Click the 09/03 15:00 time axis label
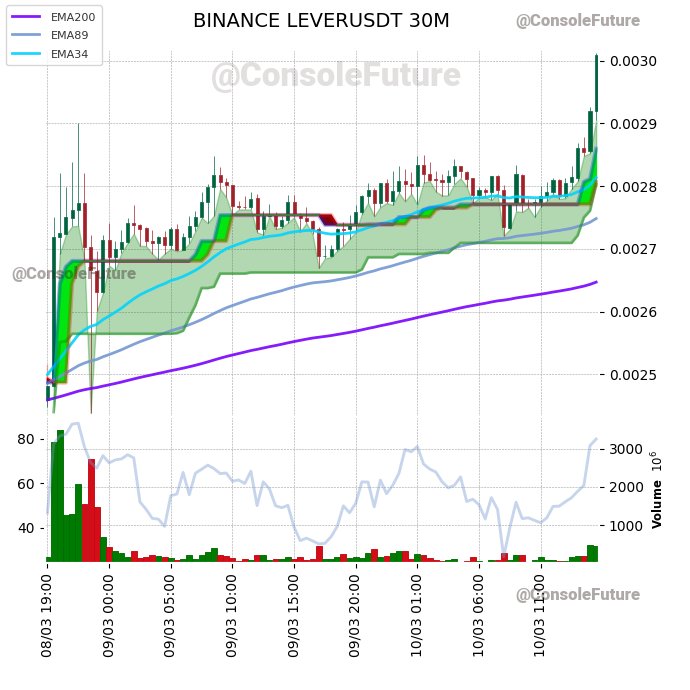690x690 pixels. [294, 616]
